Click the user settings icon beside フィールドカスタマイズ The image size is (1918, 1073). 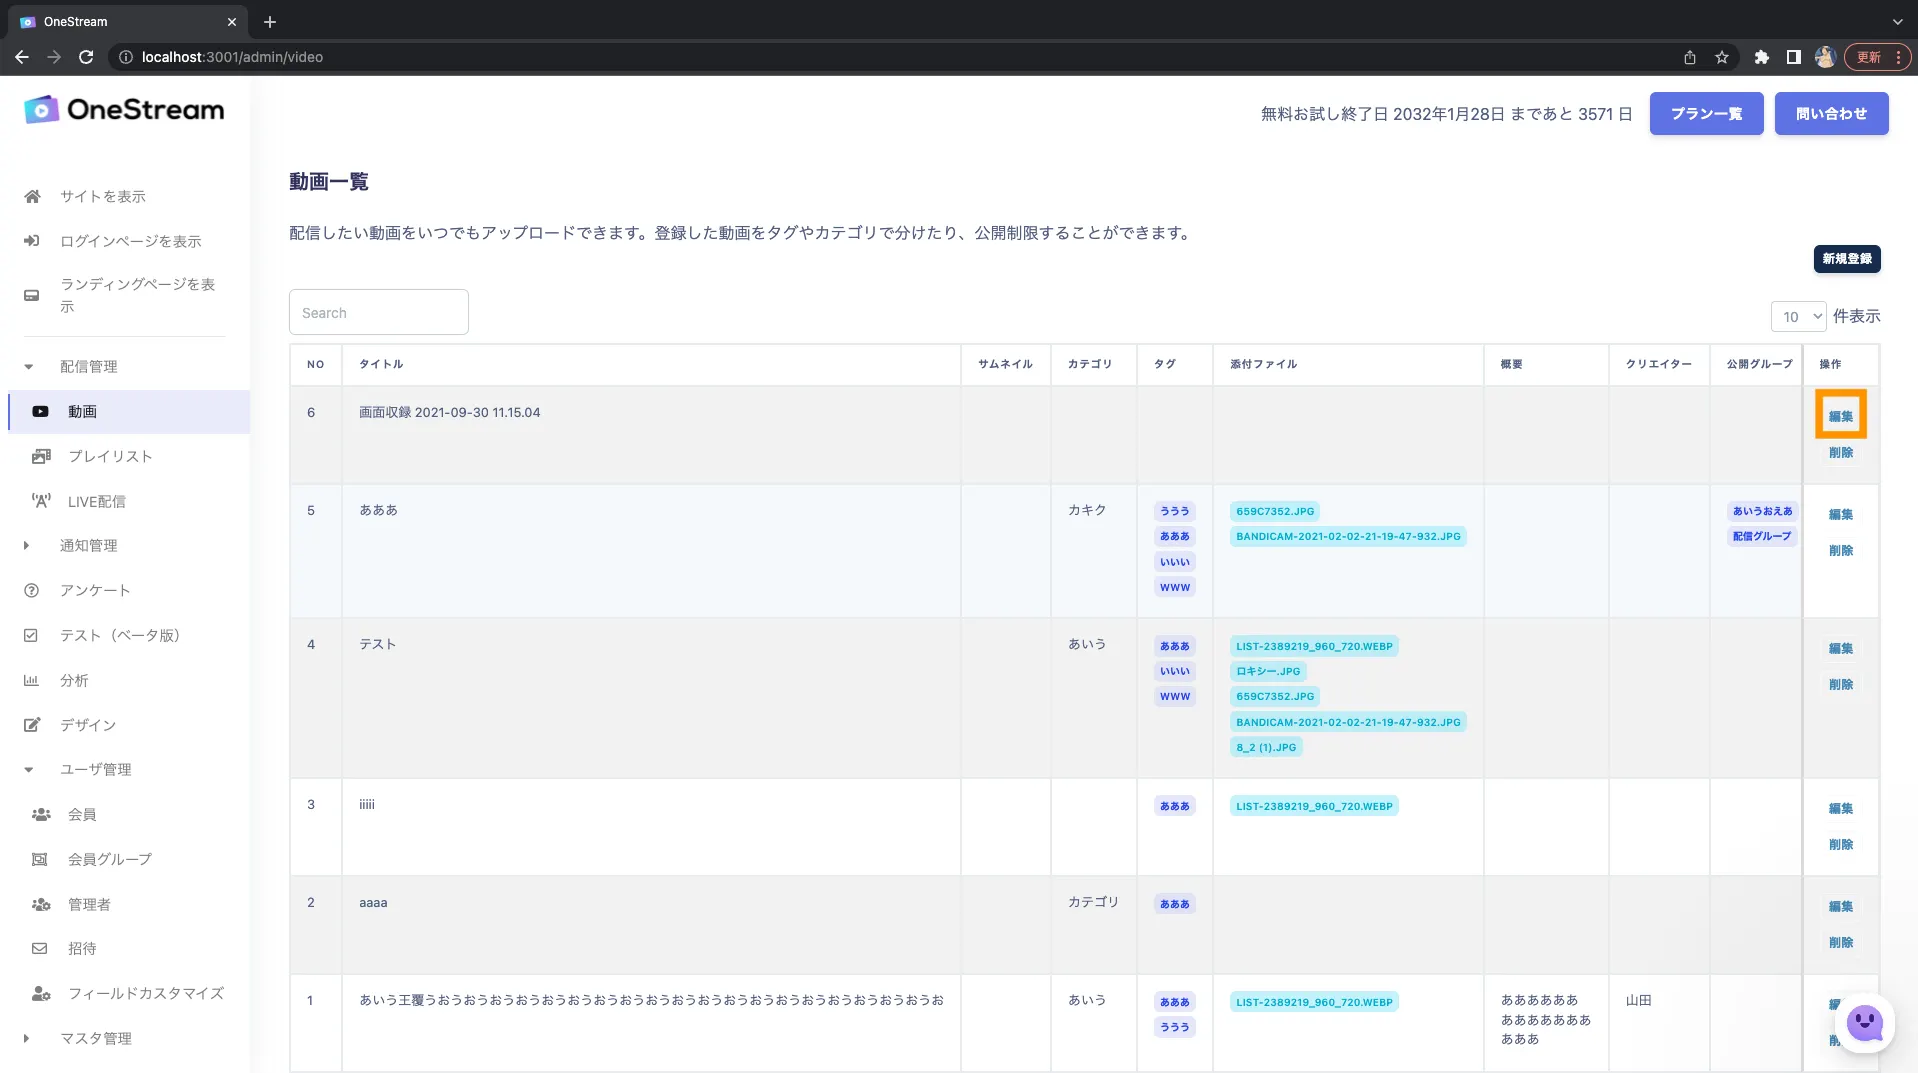coord(41,993)
